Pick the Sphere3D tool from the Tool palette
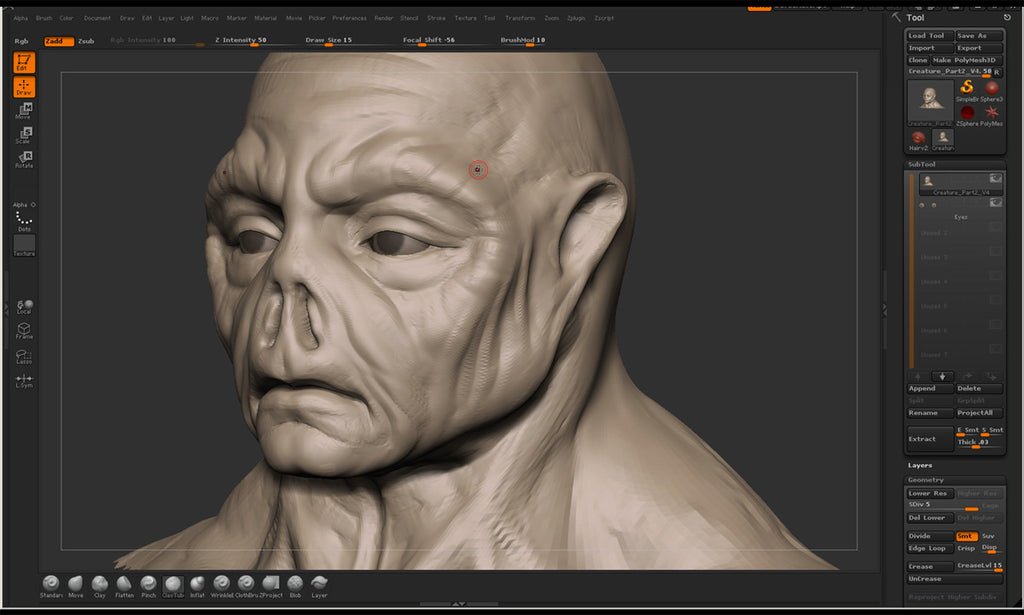Viewport: 1024px width, 615px height. [991, 89]
